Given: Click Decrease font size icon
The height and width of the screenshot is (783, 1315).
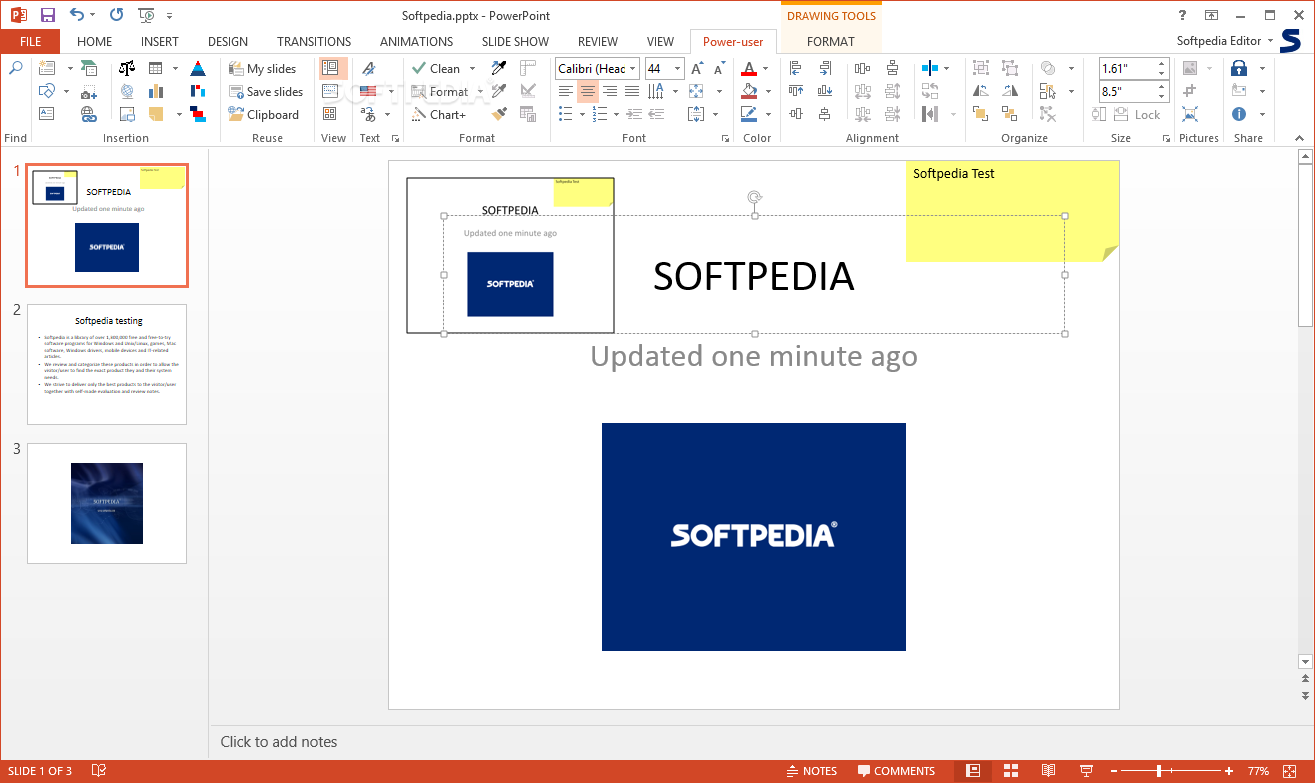Looking at the screenshot, I should point(718,68).
